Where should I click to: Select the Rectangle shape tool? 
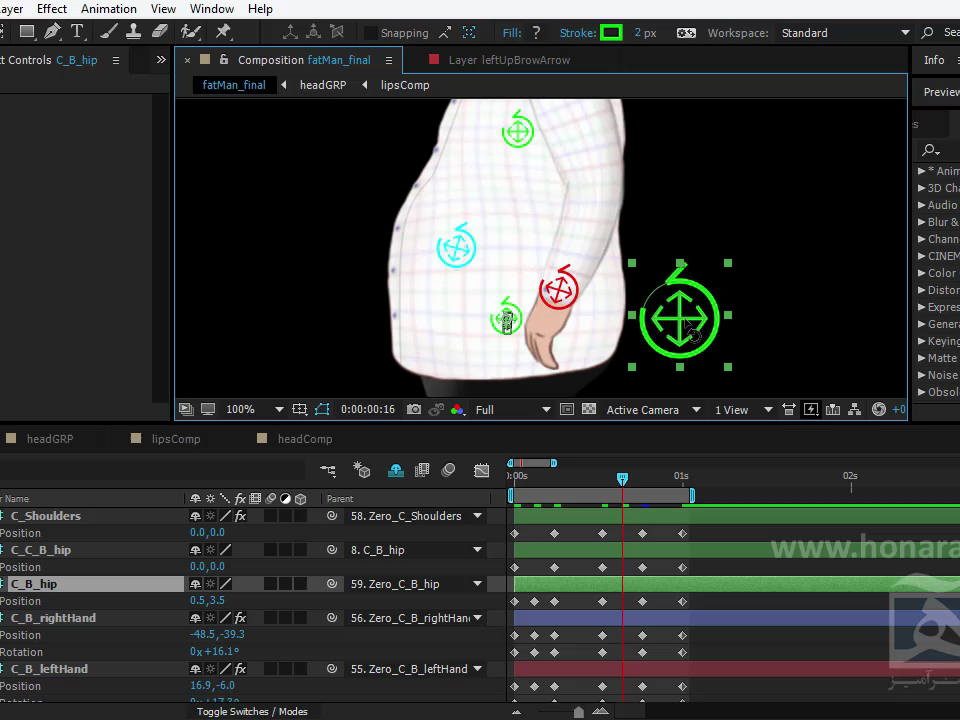[26, 32]
